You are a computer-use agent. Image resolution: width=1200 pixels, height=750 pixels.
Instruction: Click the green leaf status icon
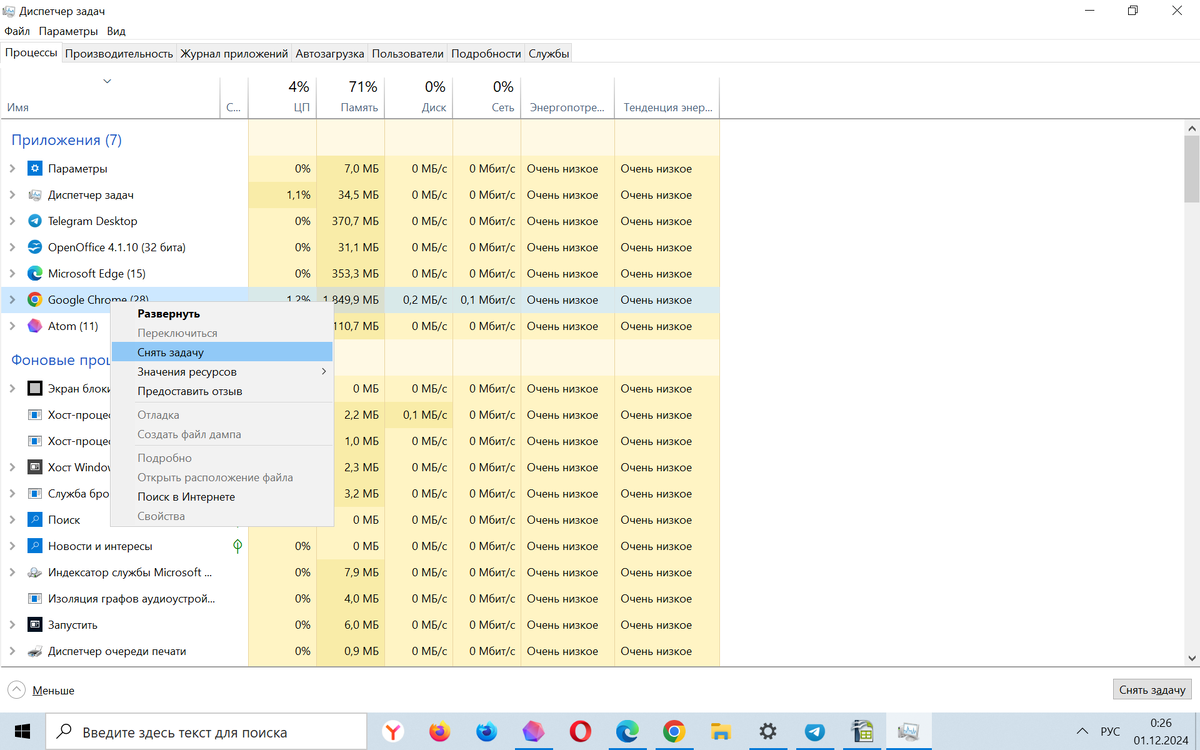[237, 546]
